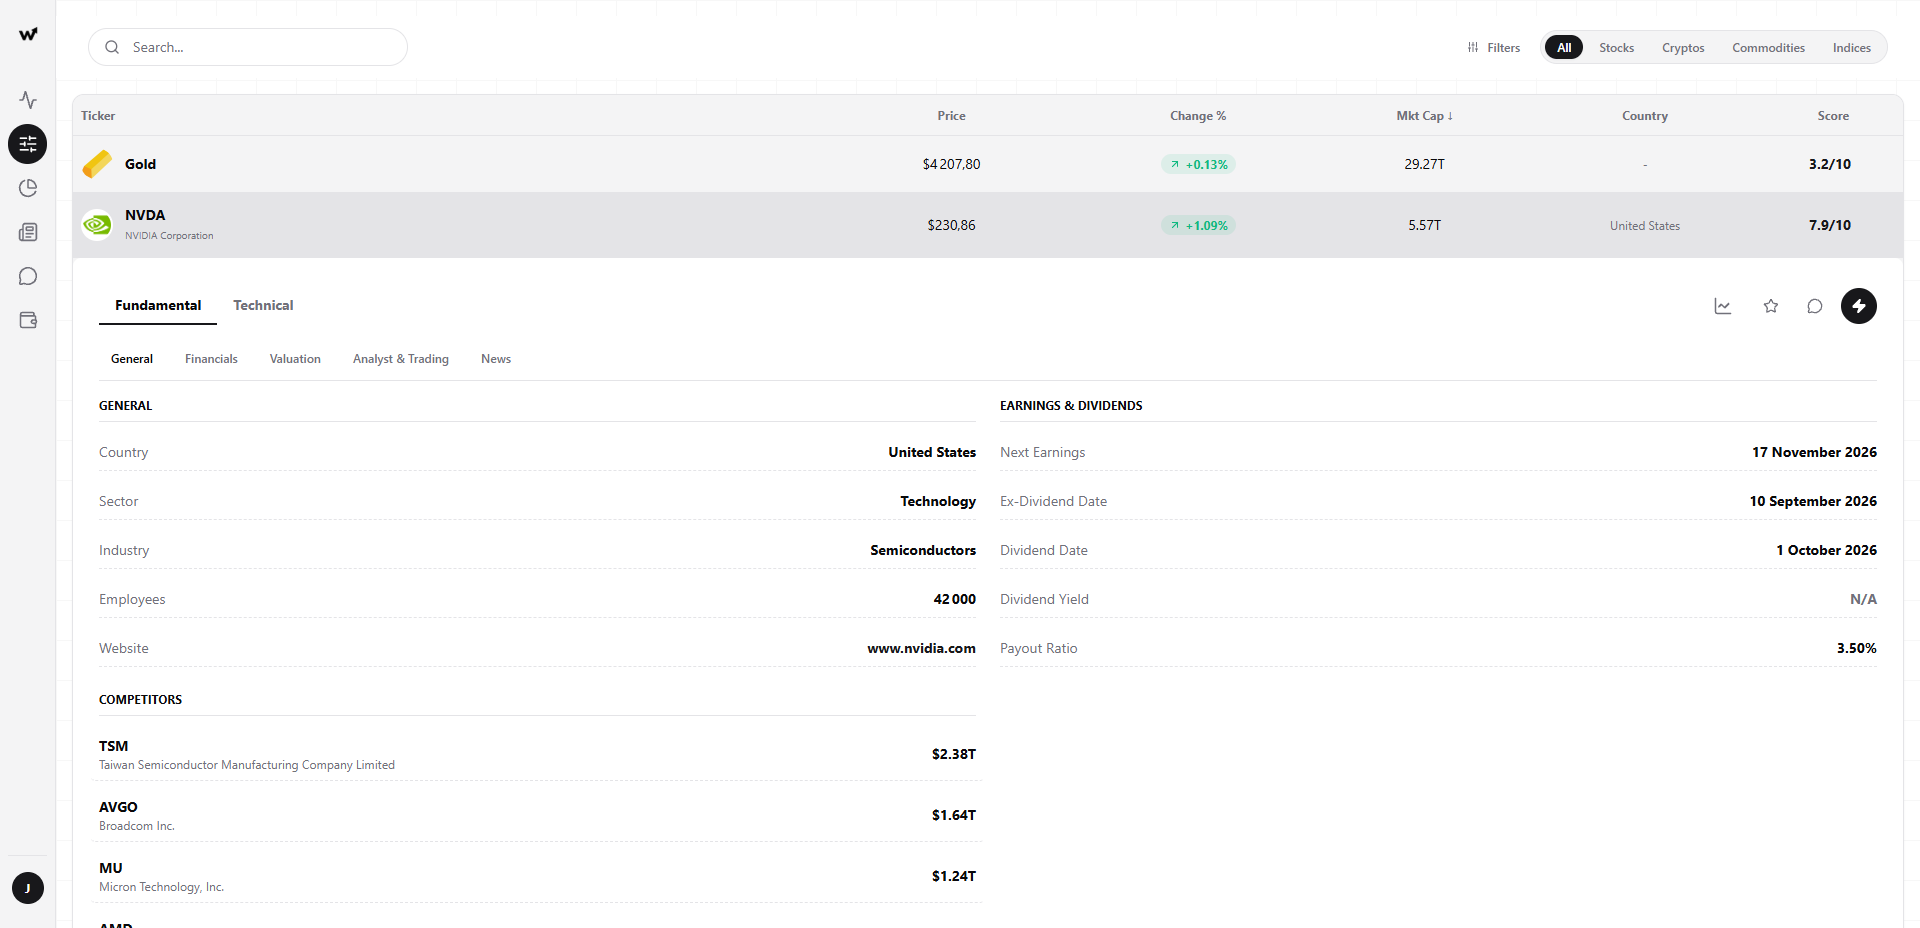The height and width of the screenshot is (928, 1920).
Task: Open the newspaper icon in sidebar
Action: 28,232
